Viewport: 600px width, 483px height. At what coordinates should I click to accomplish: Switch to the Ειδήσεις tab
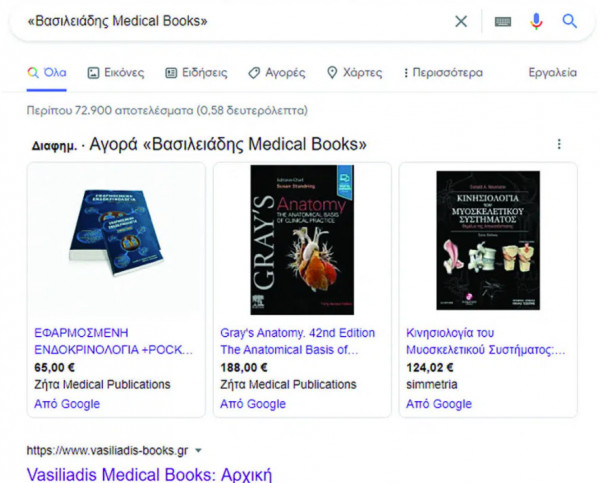click(196, 73)
